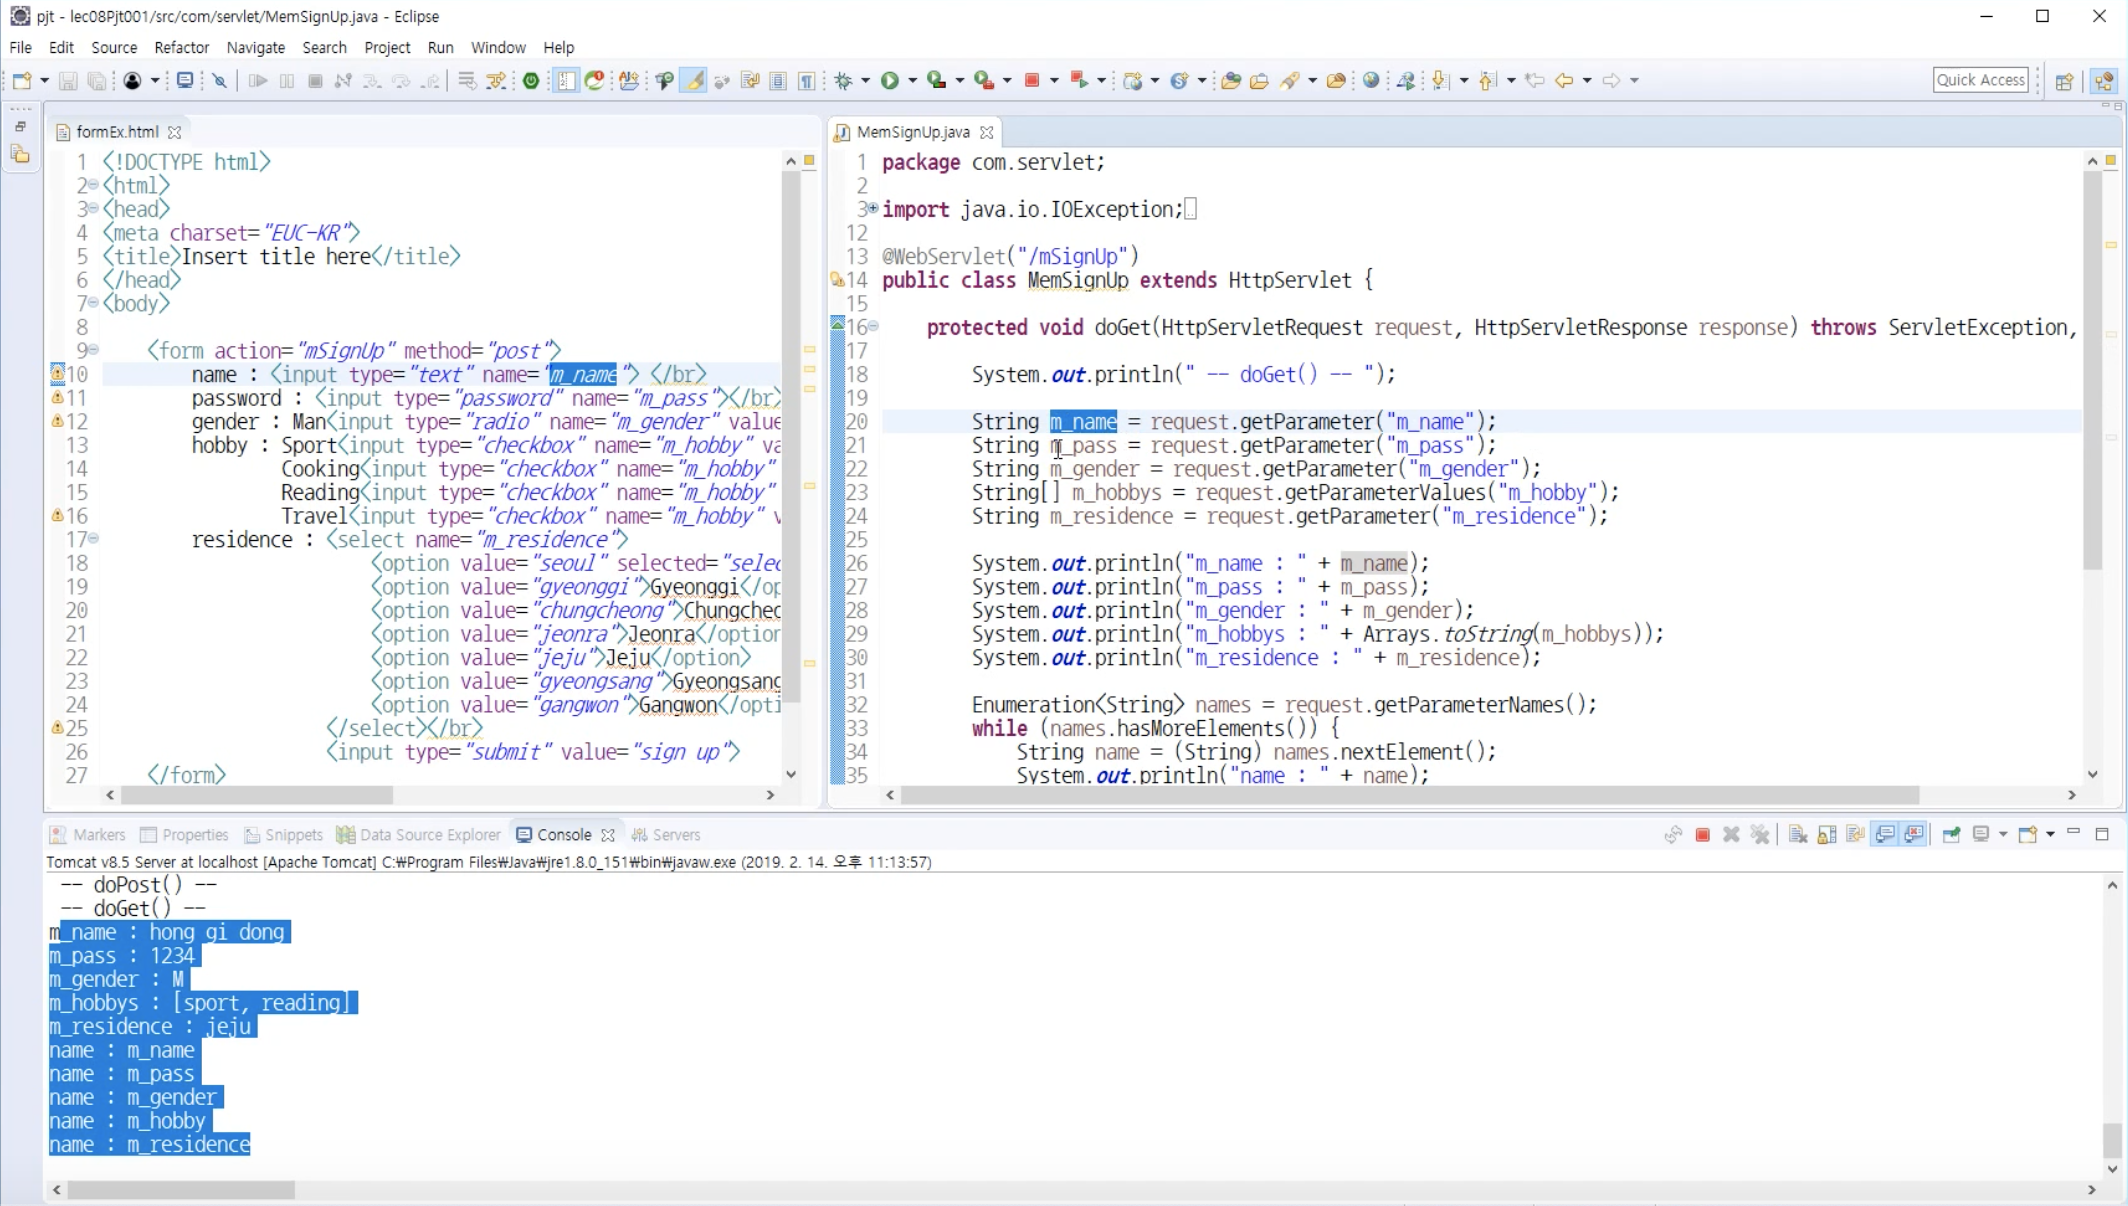This screenshot has width=2128, height=1206.
Task: Toggle Mark Occurrences highlighter in toolbar
Action: [x=693, y=81]
